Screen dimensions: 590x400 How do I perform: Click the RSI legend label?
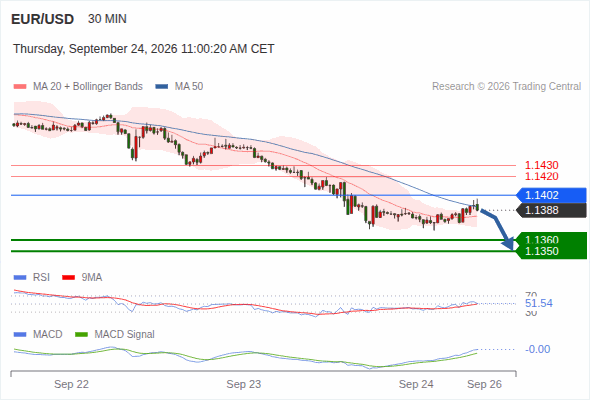click(41, 278)
